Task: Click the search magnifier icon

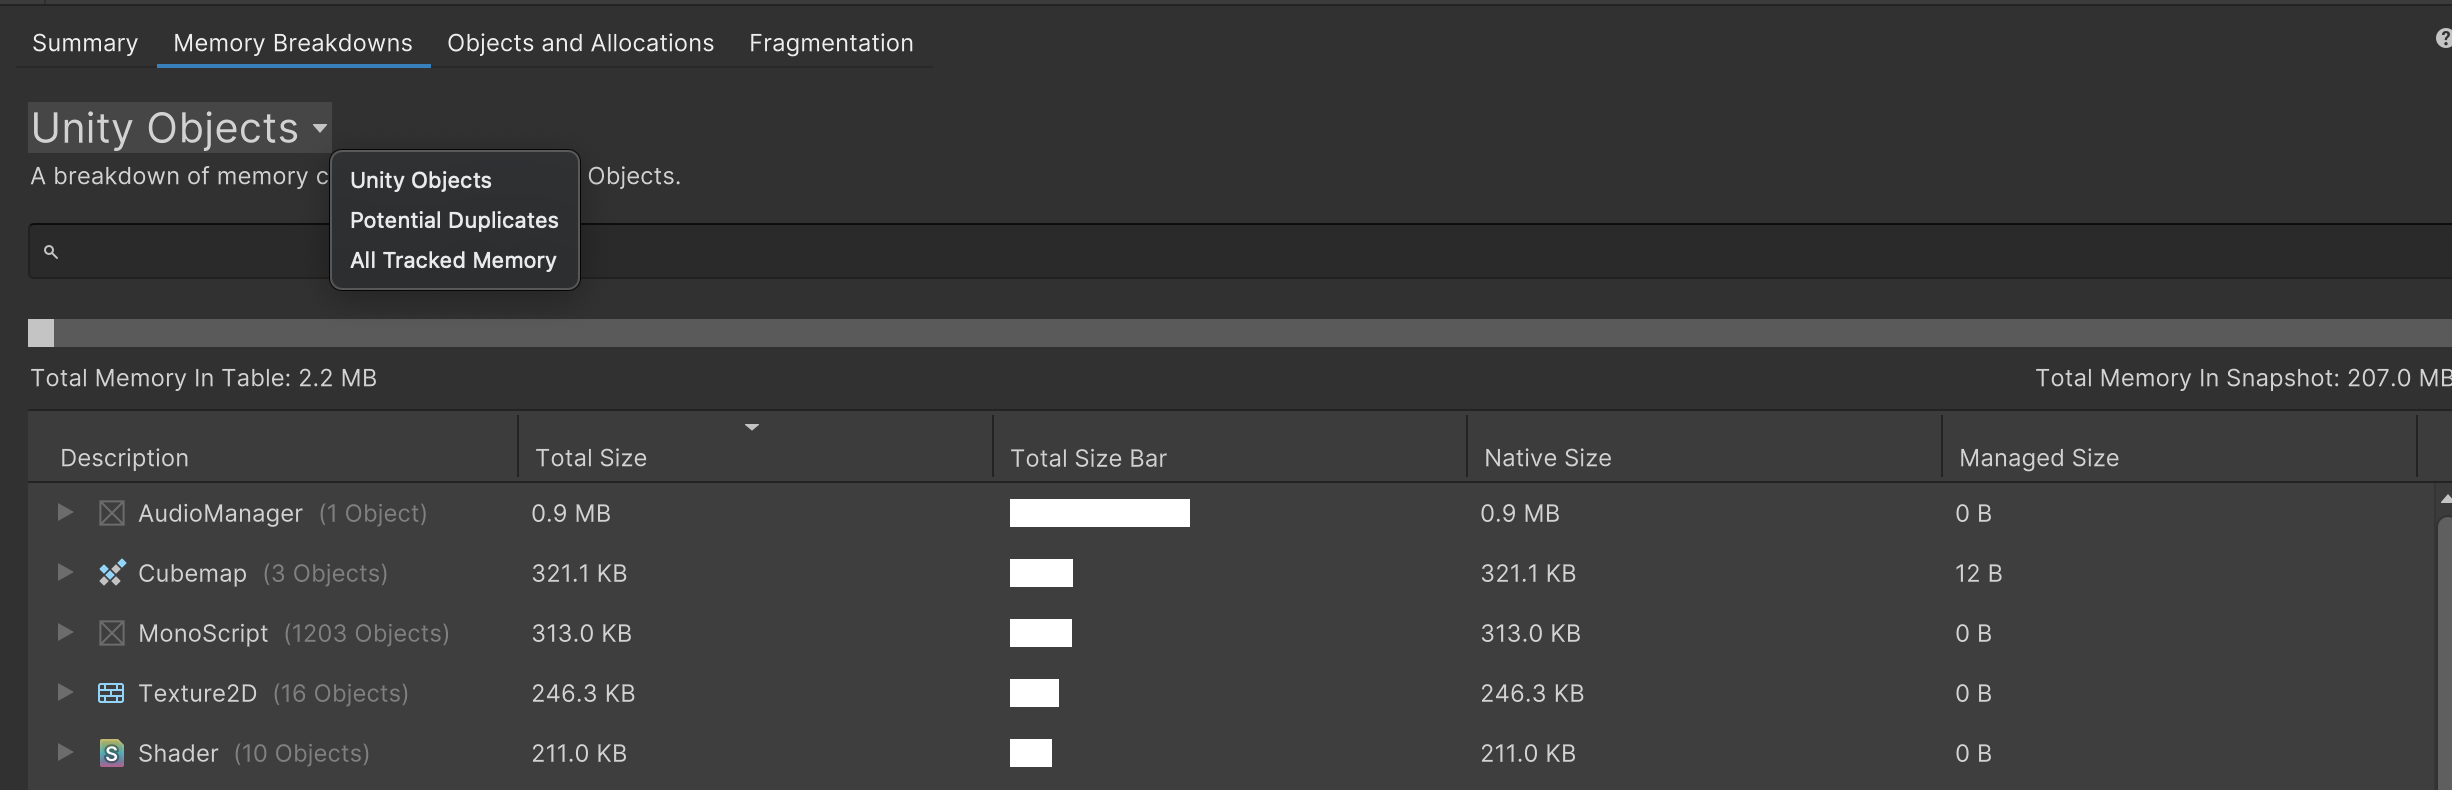Action: pyautogui.click(x=51, y=252)
